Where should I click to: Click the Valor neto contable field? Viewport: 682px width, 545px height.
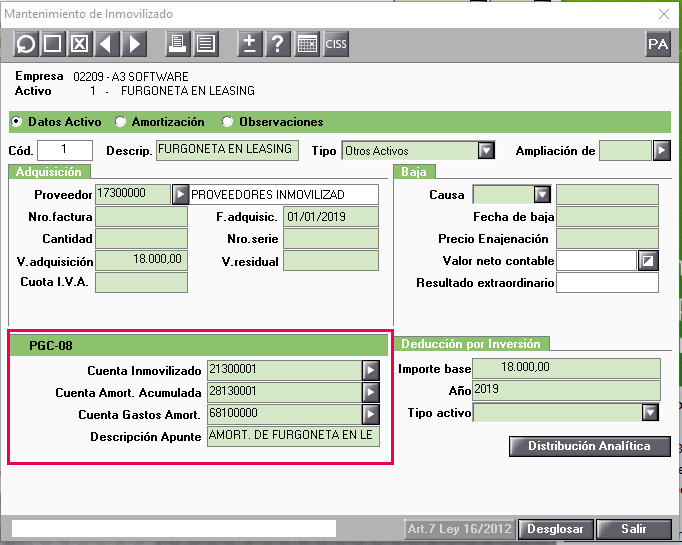pyautogui.click(x=596, y=261)
